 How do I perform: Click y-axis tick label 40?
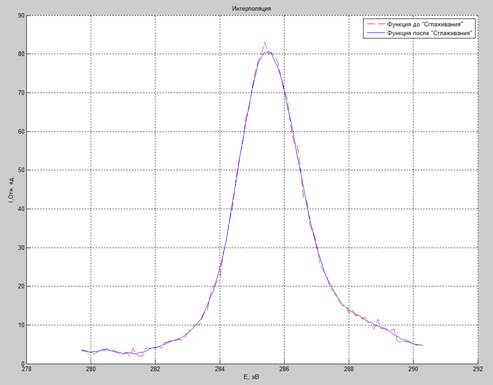[21, 209]
